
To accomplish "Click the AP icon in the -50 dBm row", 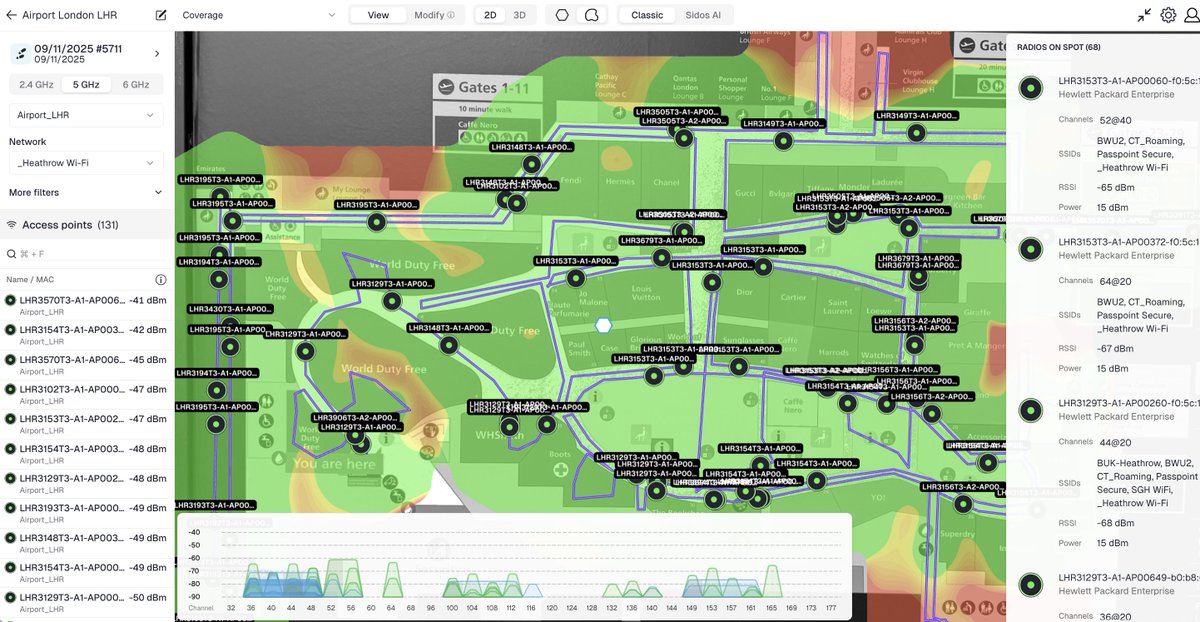I will (10, 598).
